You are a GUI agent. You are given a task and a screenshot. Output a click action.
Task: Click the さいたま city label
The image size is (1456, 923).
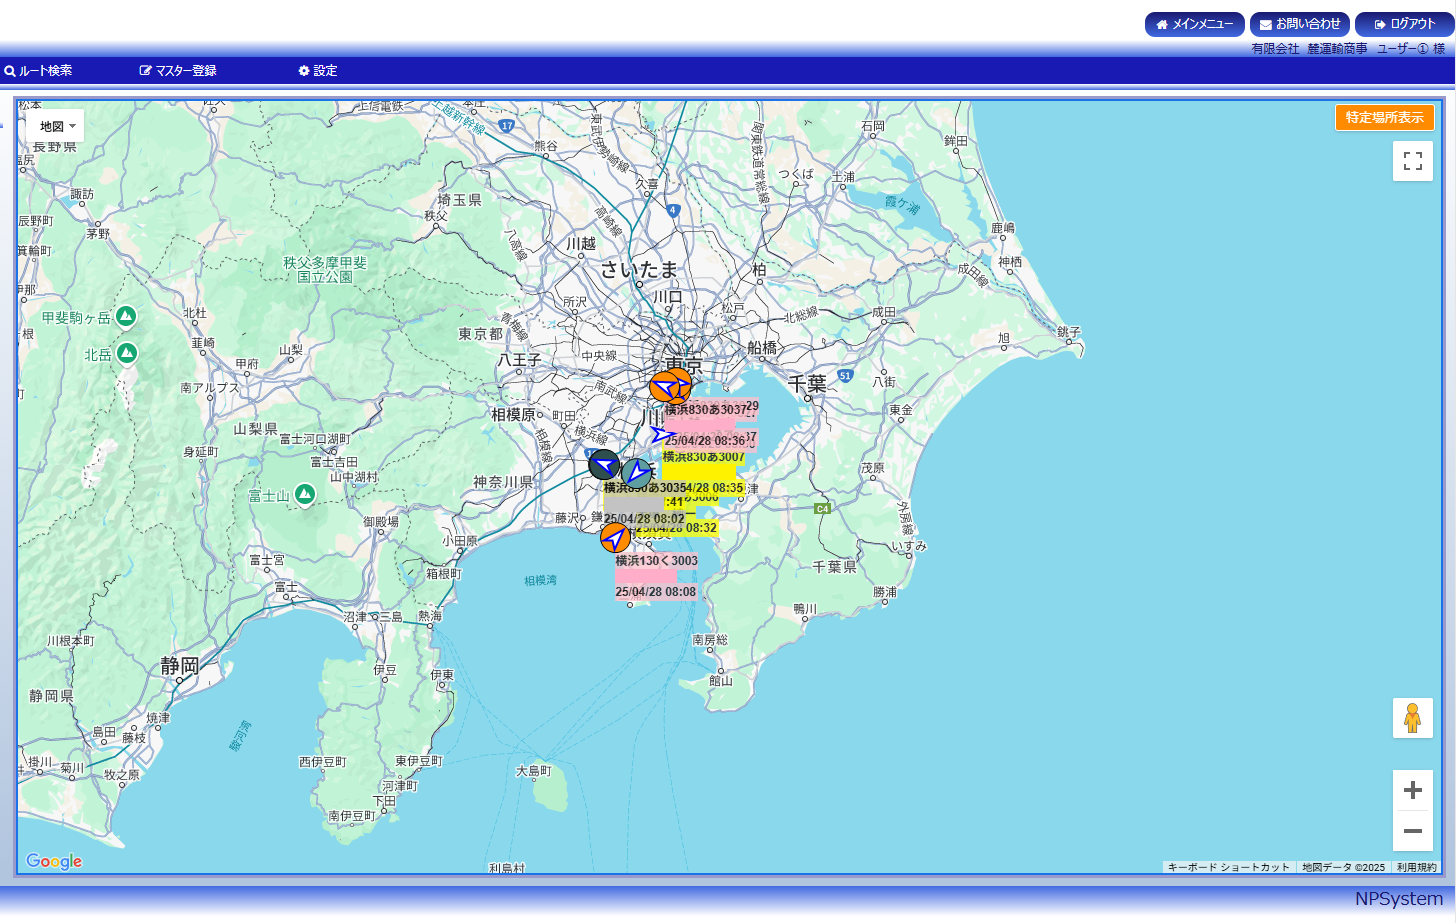639,269
